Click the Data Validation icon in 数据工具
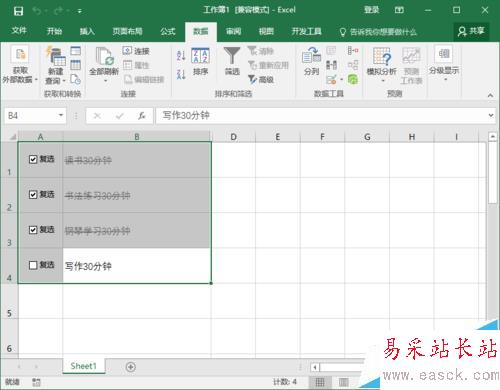Viewport: 500px width, 390px height. click(331, 79)
